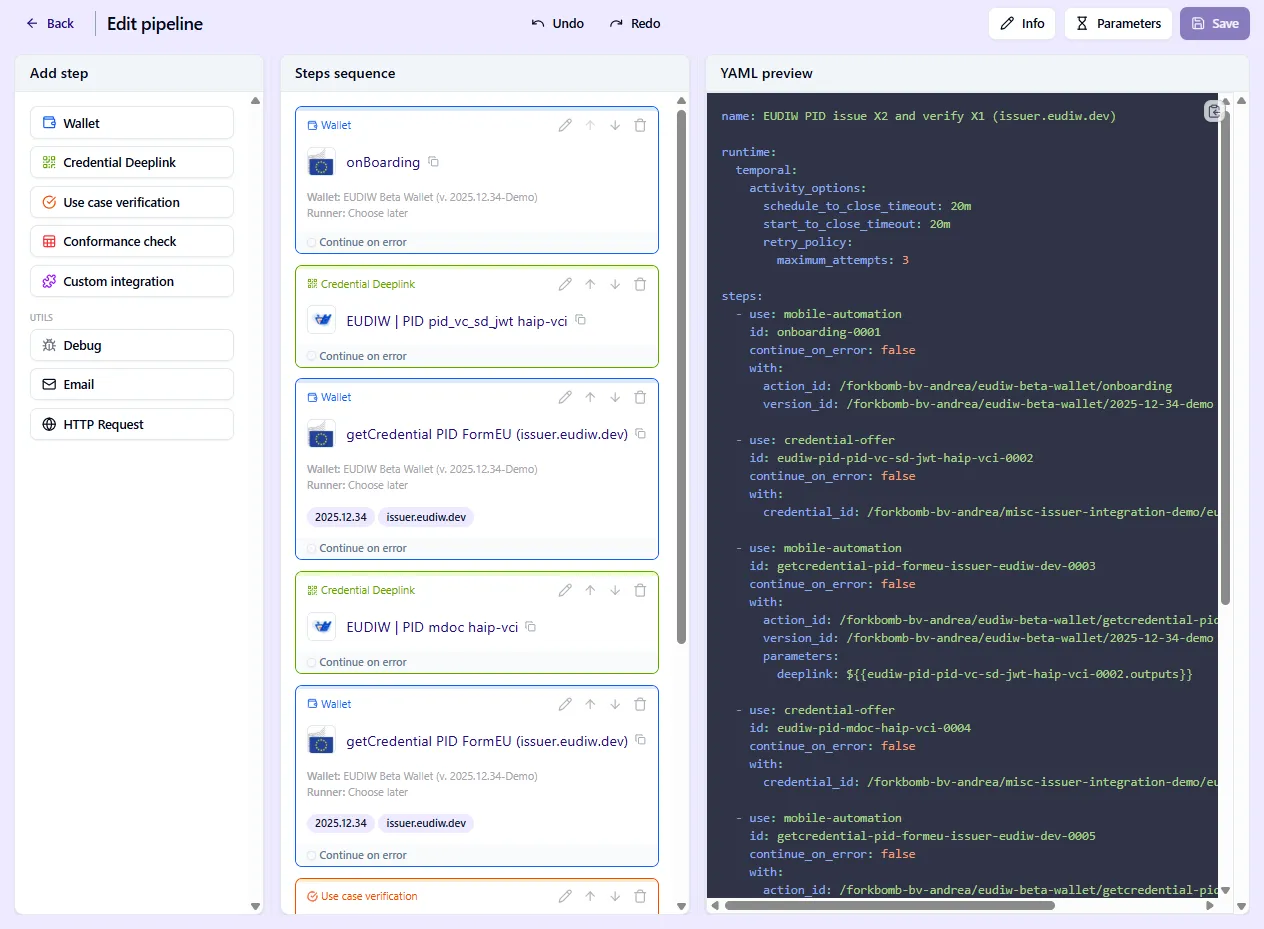Edit the Use case verification step card
The height and width of the screenshot is (929, 1264).
coord(565,896)
